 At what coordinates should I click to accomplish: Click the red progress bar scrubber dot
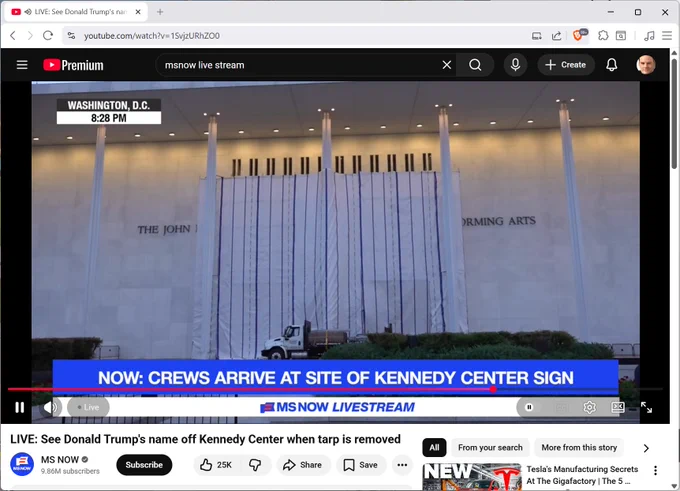[493, 390]
